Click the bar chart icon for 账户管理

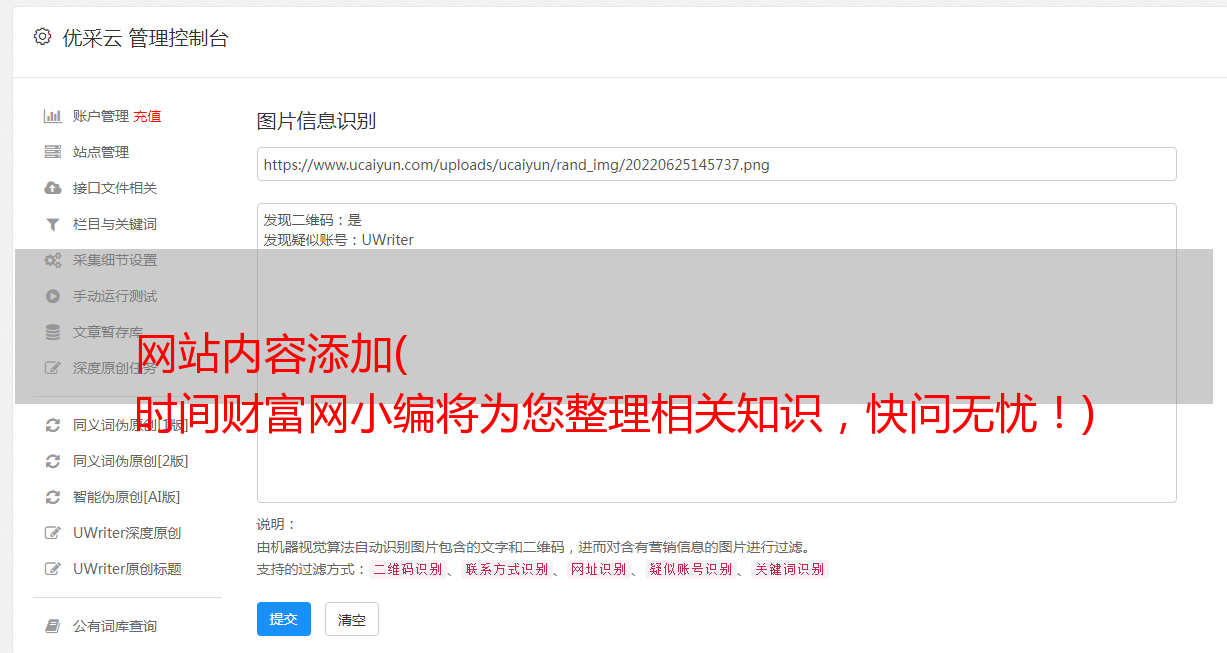tap(53, 116)
